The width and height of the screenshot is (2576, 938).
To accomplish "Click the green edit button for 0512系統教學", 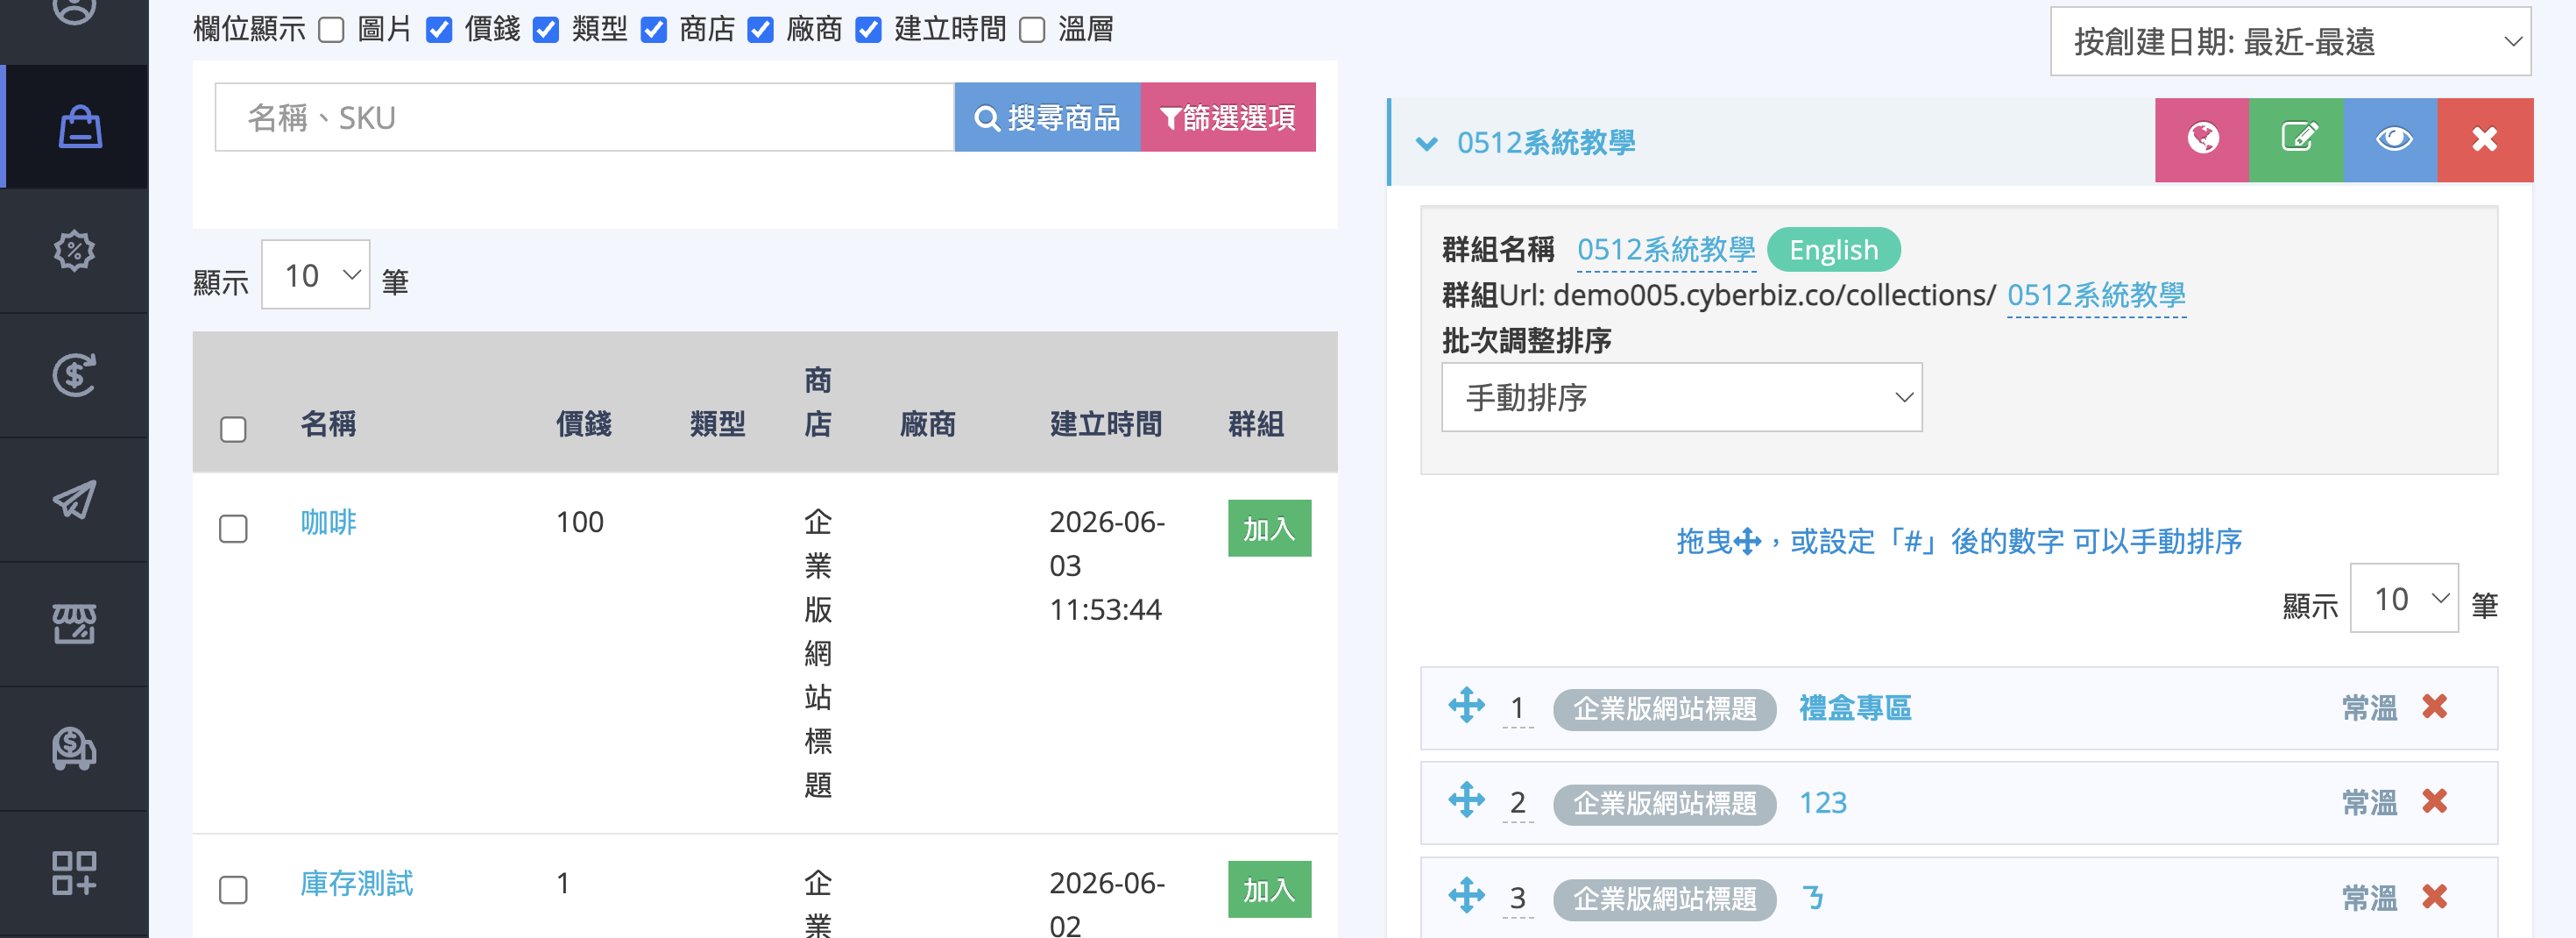I will coord(2296,140).
